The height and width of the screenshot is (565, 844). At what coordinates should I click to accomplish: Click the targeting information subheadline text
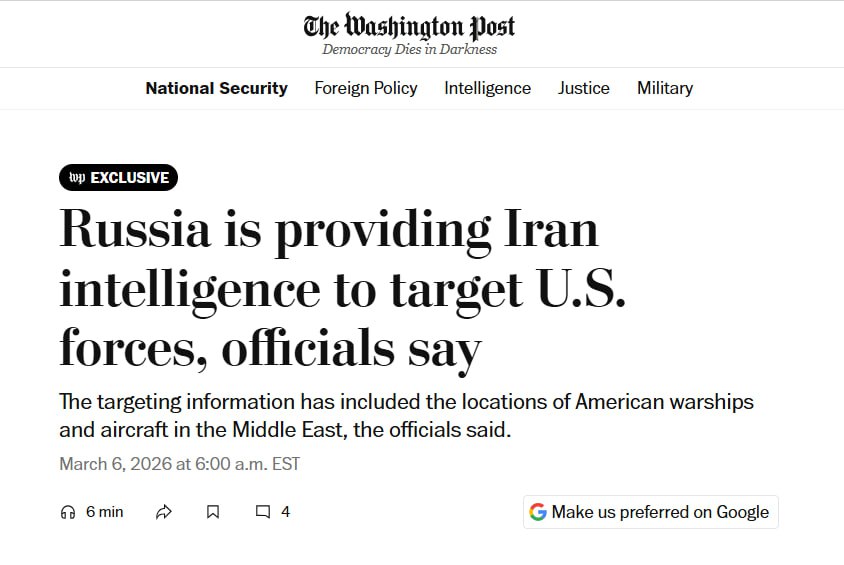[406, 416]
